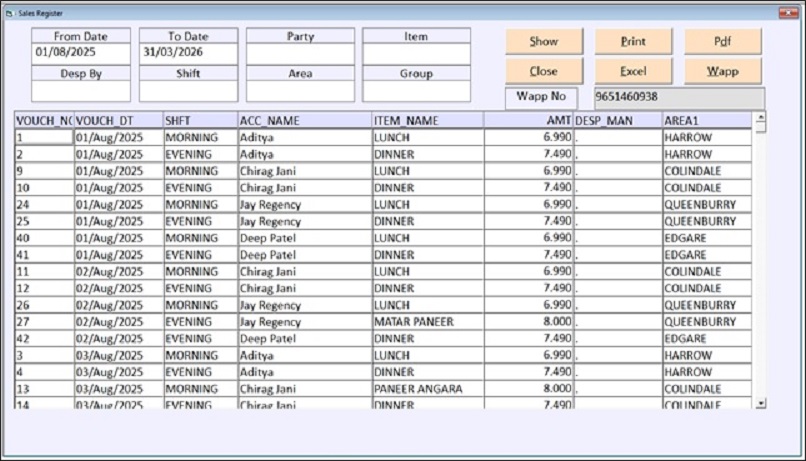
Task: Click the grid scrollbar down arrow
Action: [761, 403]
